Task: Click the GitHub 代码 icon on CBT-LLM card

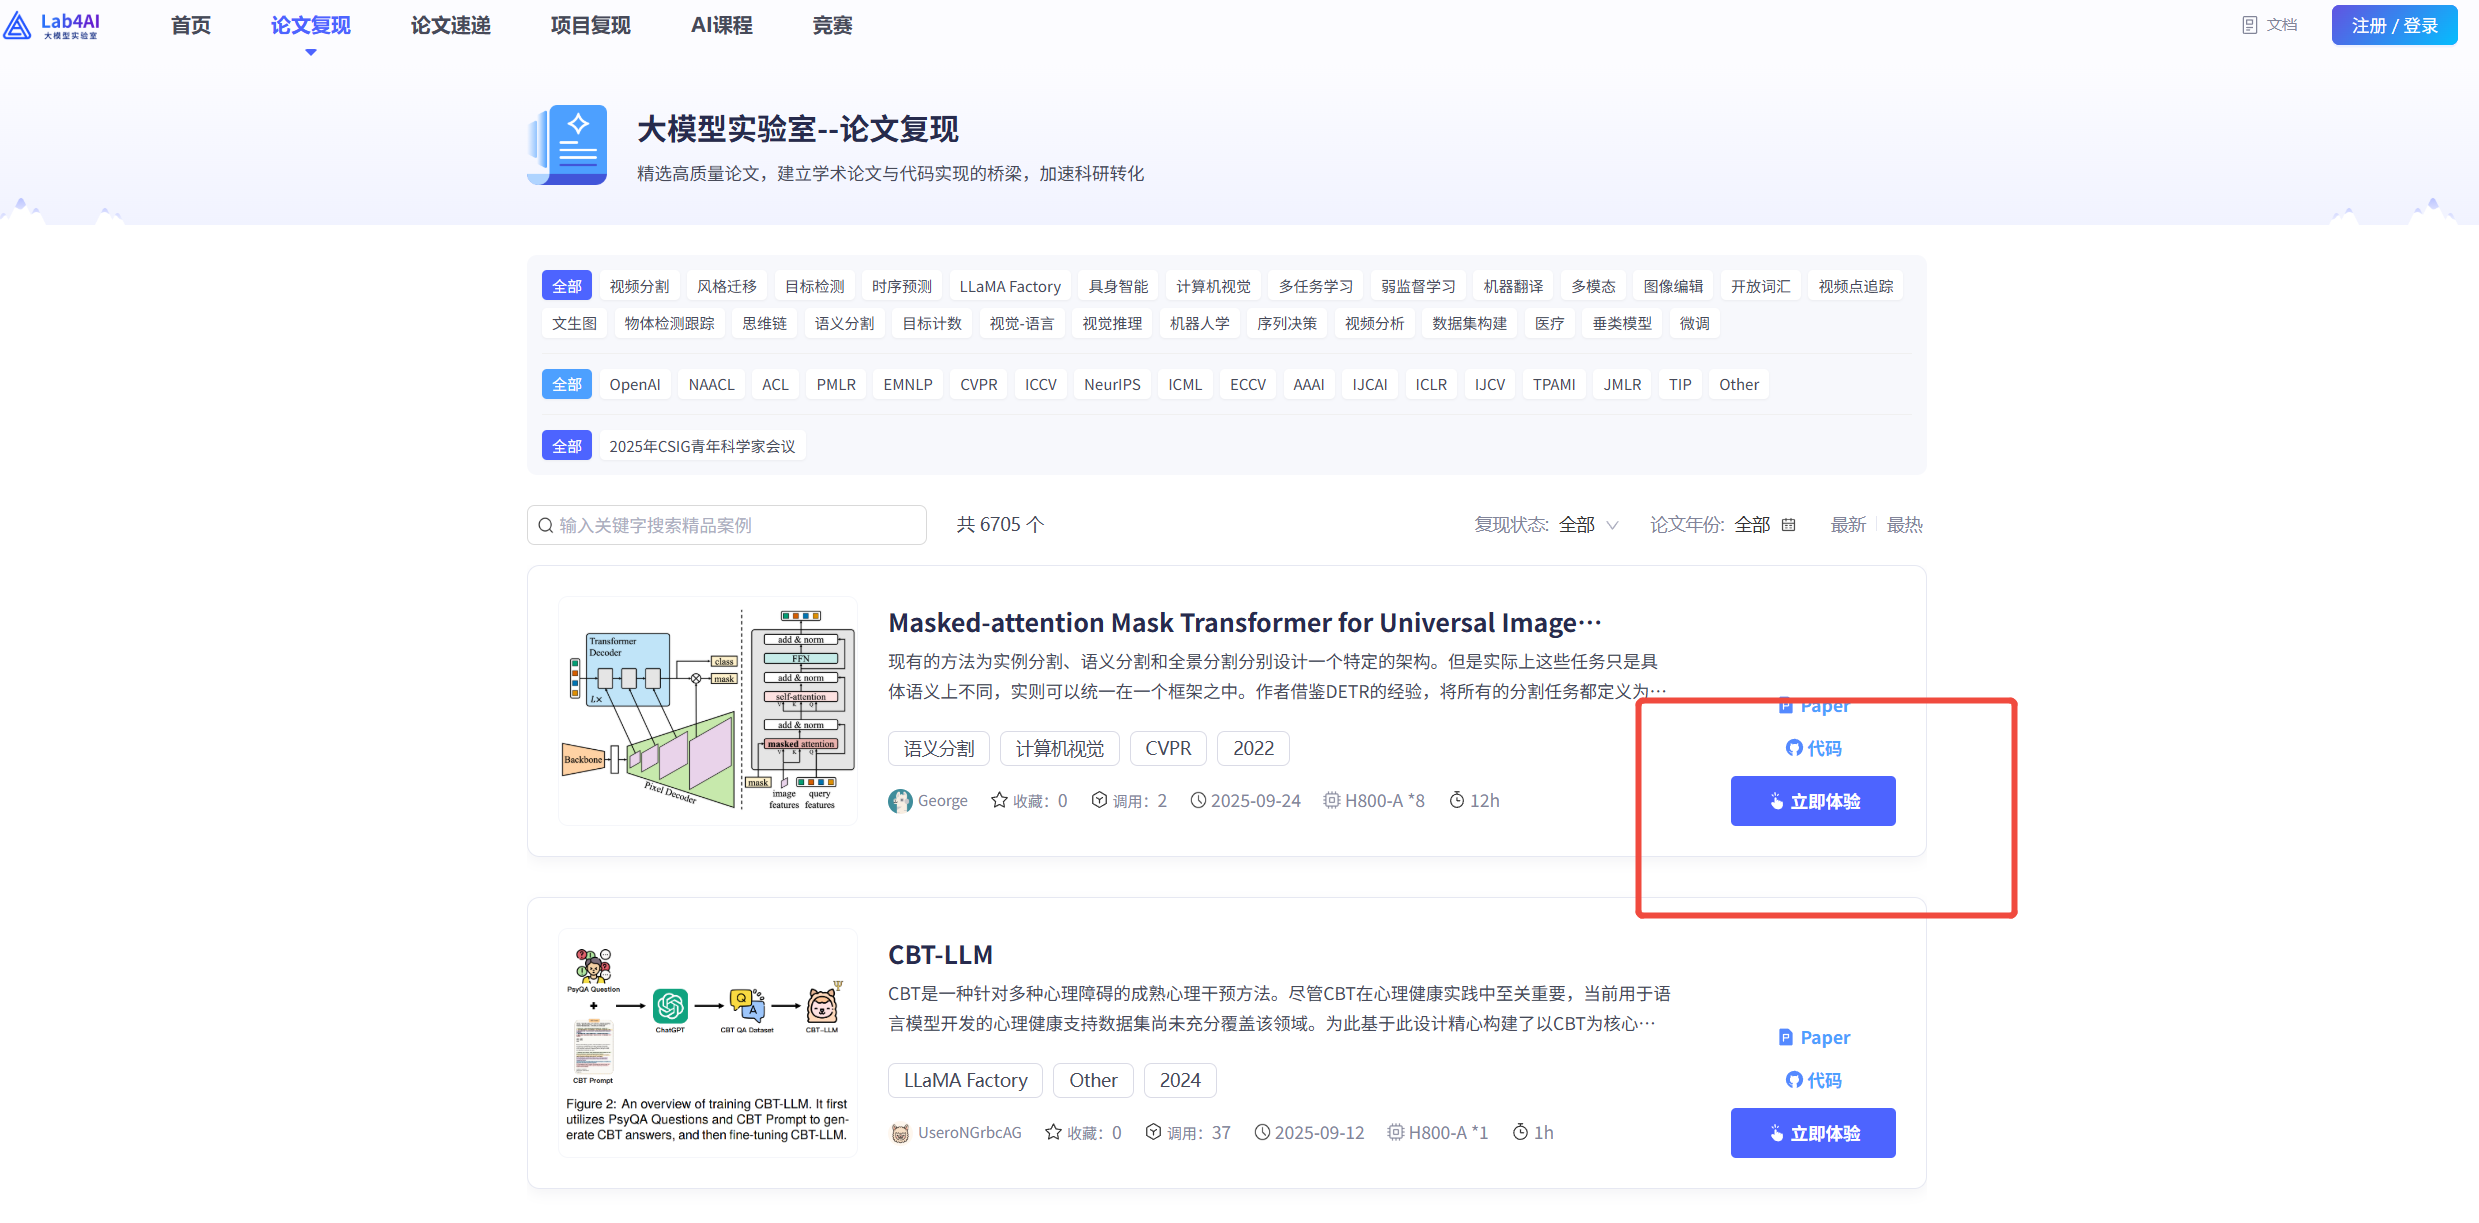Action: (x=1793, y=1080)
